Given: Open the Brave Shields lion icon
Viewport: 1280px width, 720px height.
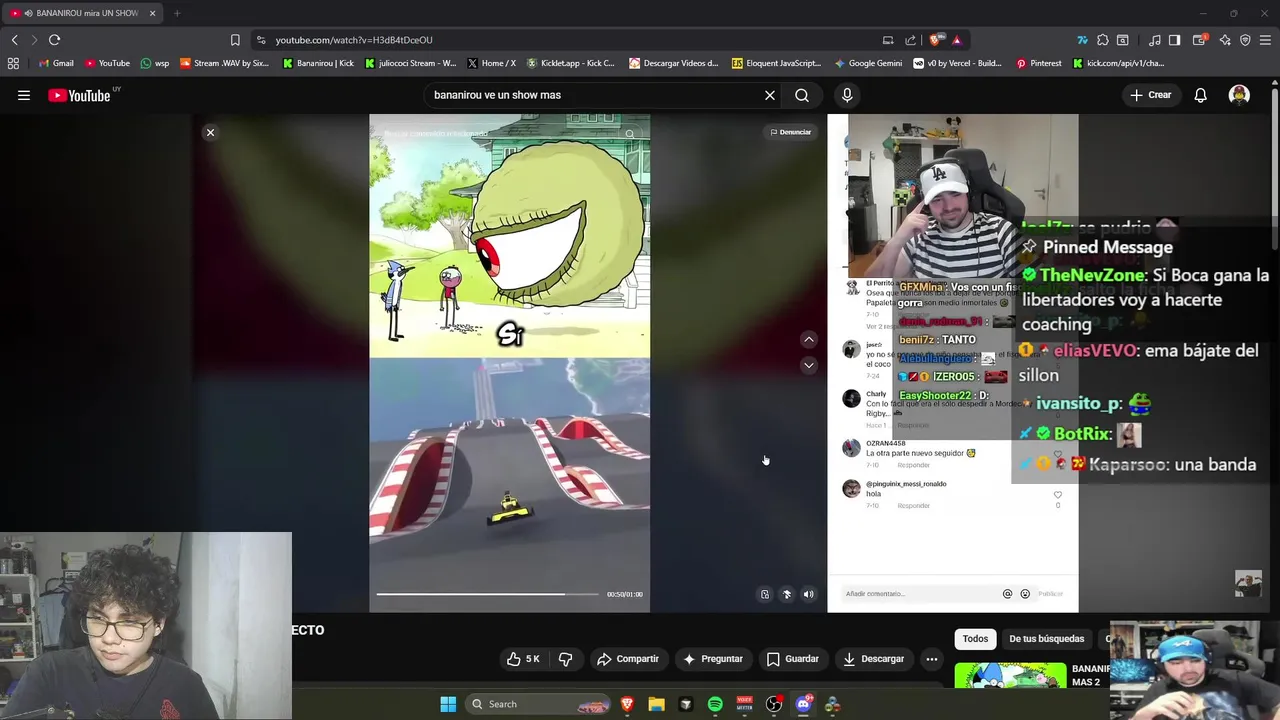Looking at the screenshot, I should (935, 40).
